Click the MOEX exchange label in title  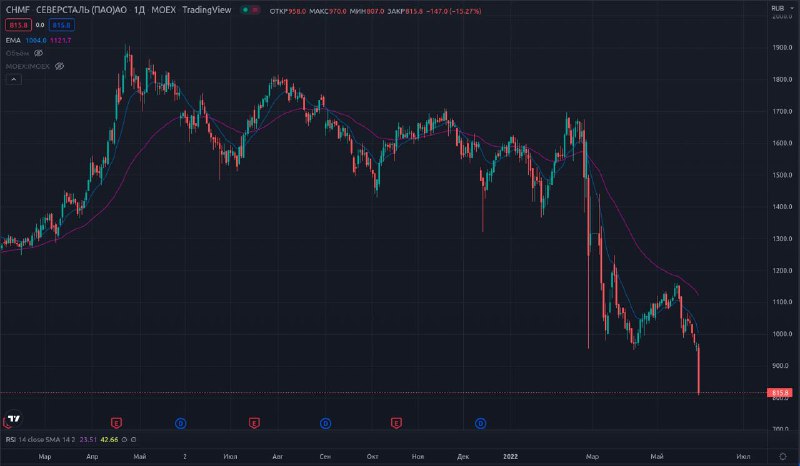pyautogui.click(x=163, y=10)
